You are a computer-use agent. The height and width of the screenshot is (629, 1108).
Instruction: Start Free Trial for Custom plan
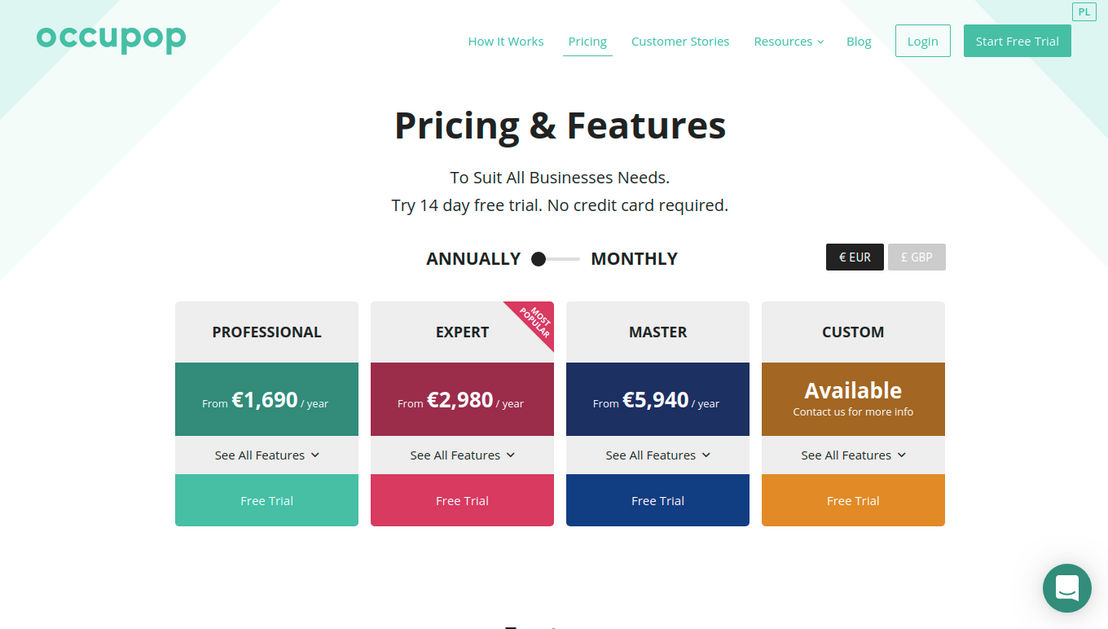(853, 500)
